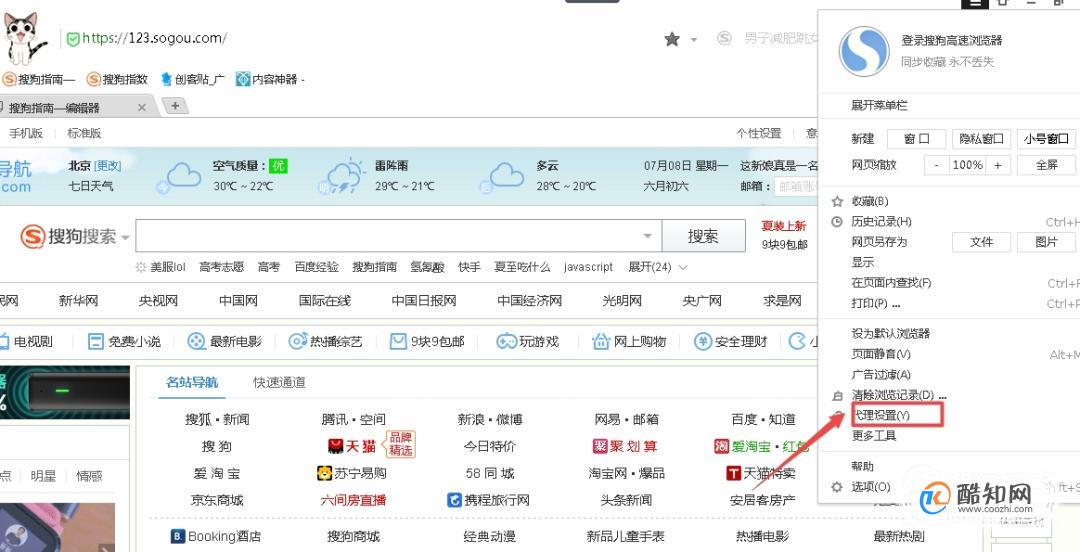Image resolution: width=1080 pixels, height=552 pixels.
Task: Click hot word javascript
Action: pos(588,267)
